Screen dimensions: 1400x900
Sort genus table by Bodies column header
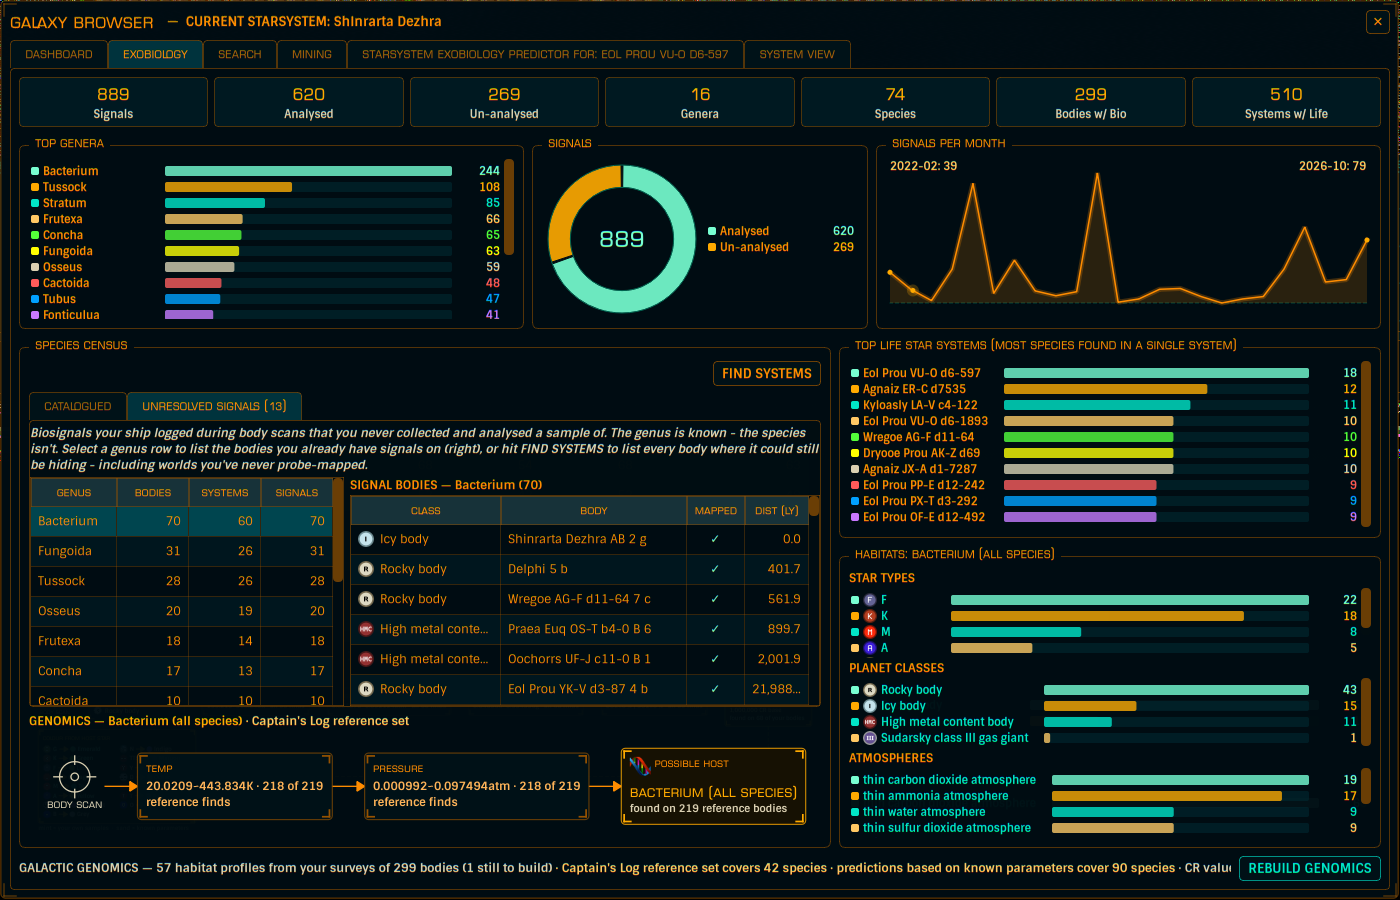coord(153,492)
